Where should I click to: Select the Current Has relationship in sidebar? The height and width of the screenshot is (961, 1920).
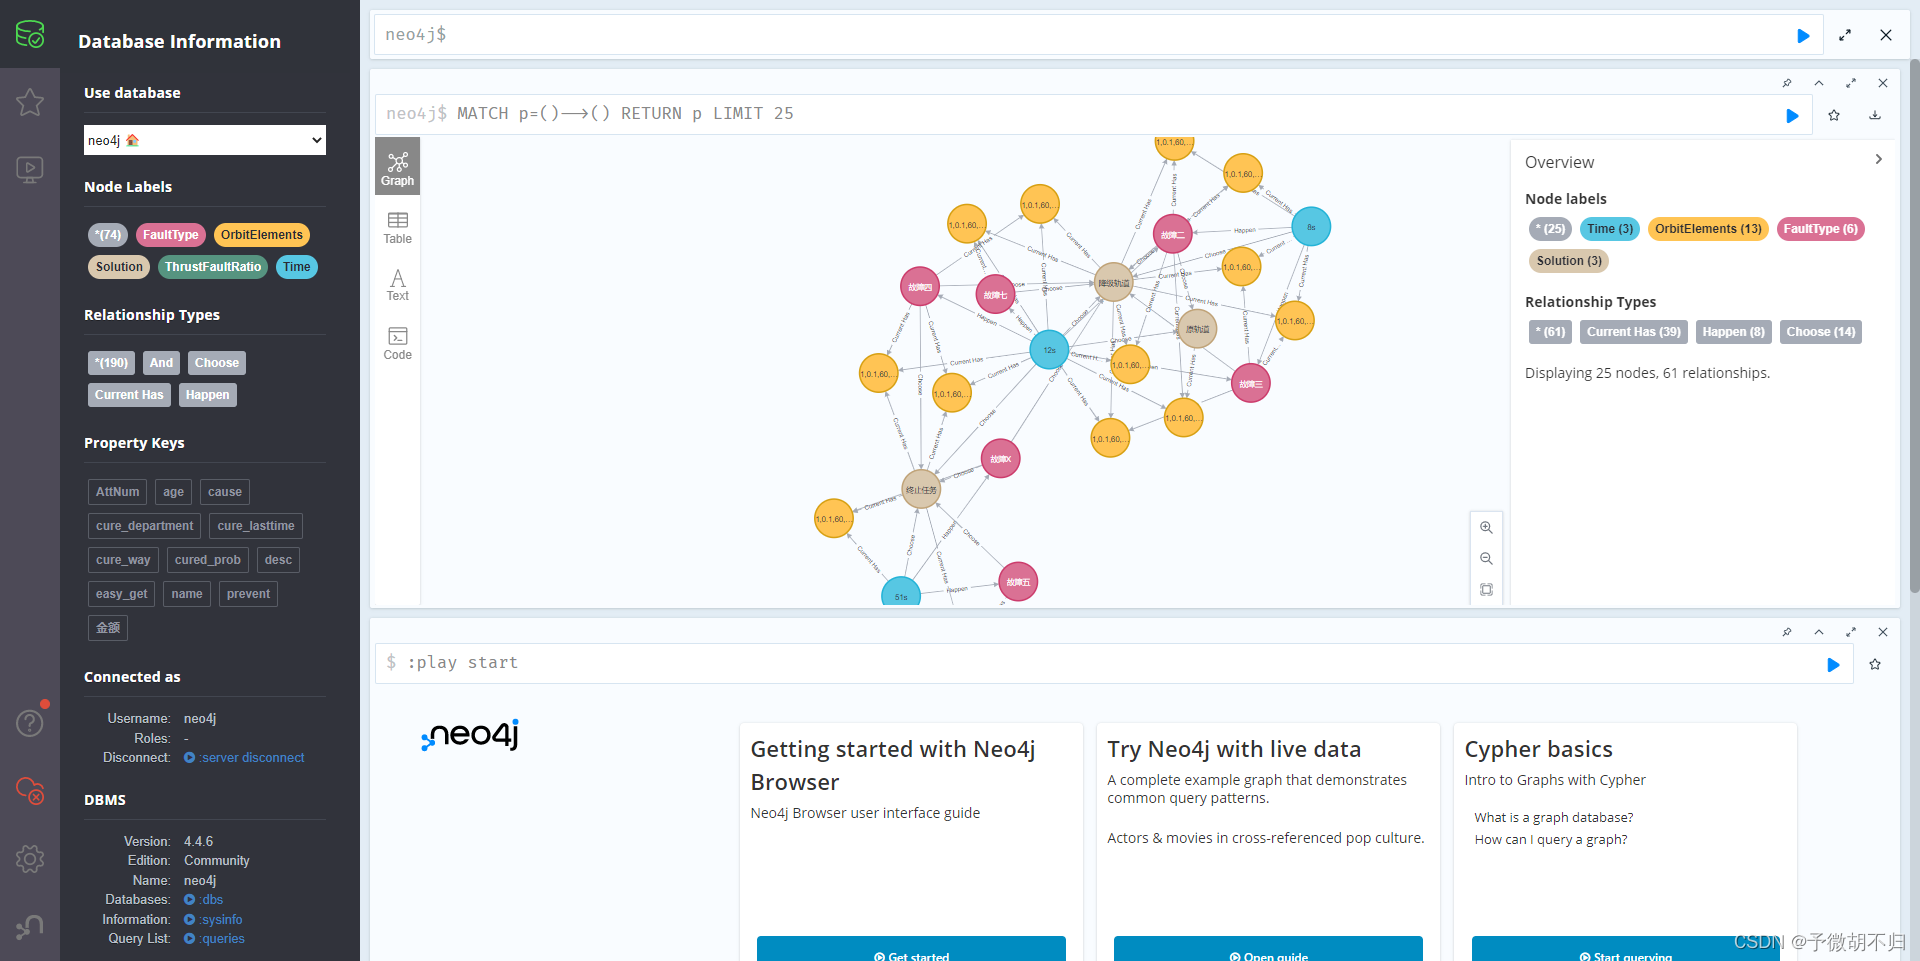coord(129,395)
